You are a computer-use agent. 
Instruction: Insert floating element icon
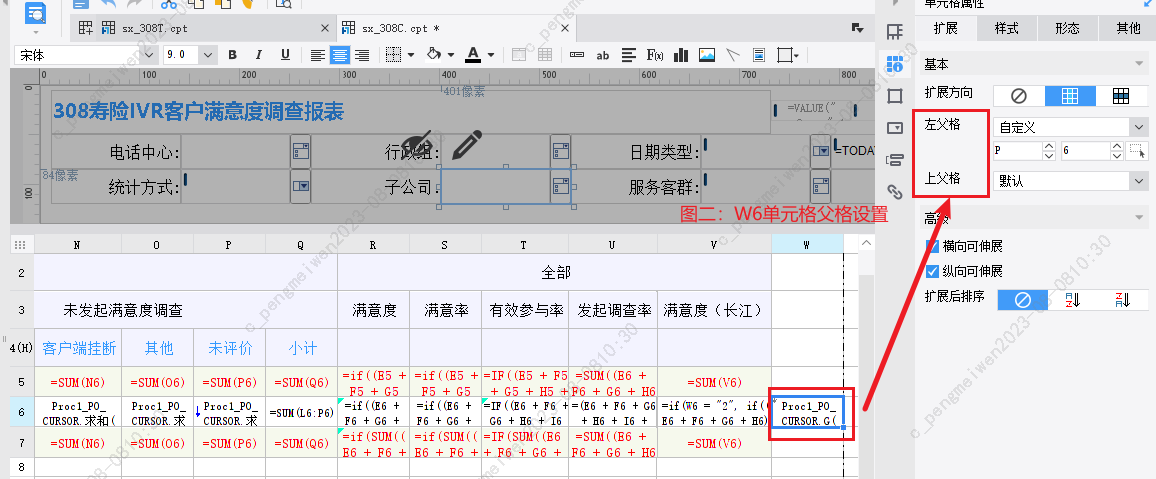787,55
